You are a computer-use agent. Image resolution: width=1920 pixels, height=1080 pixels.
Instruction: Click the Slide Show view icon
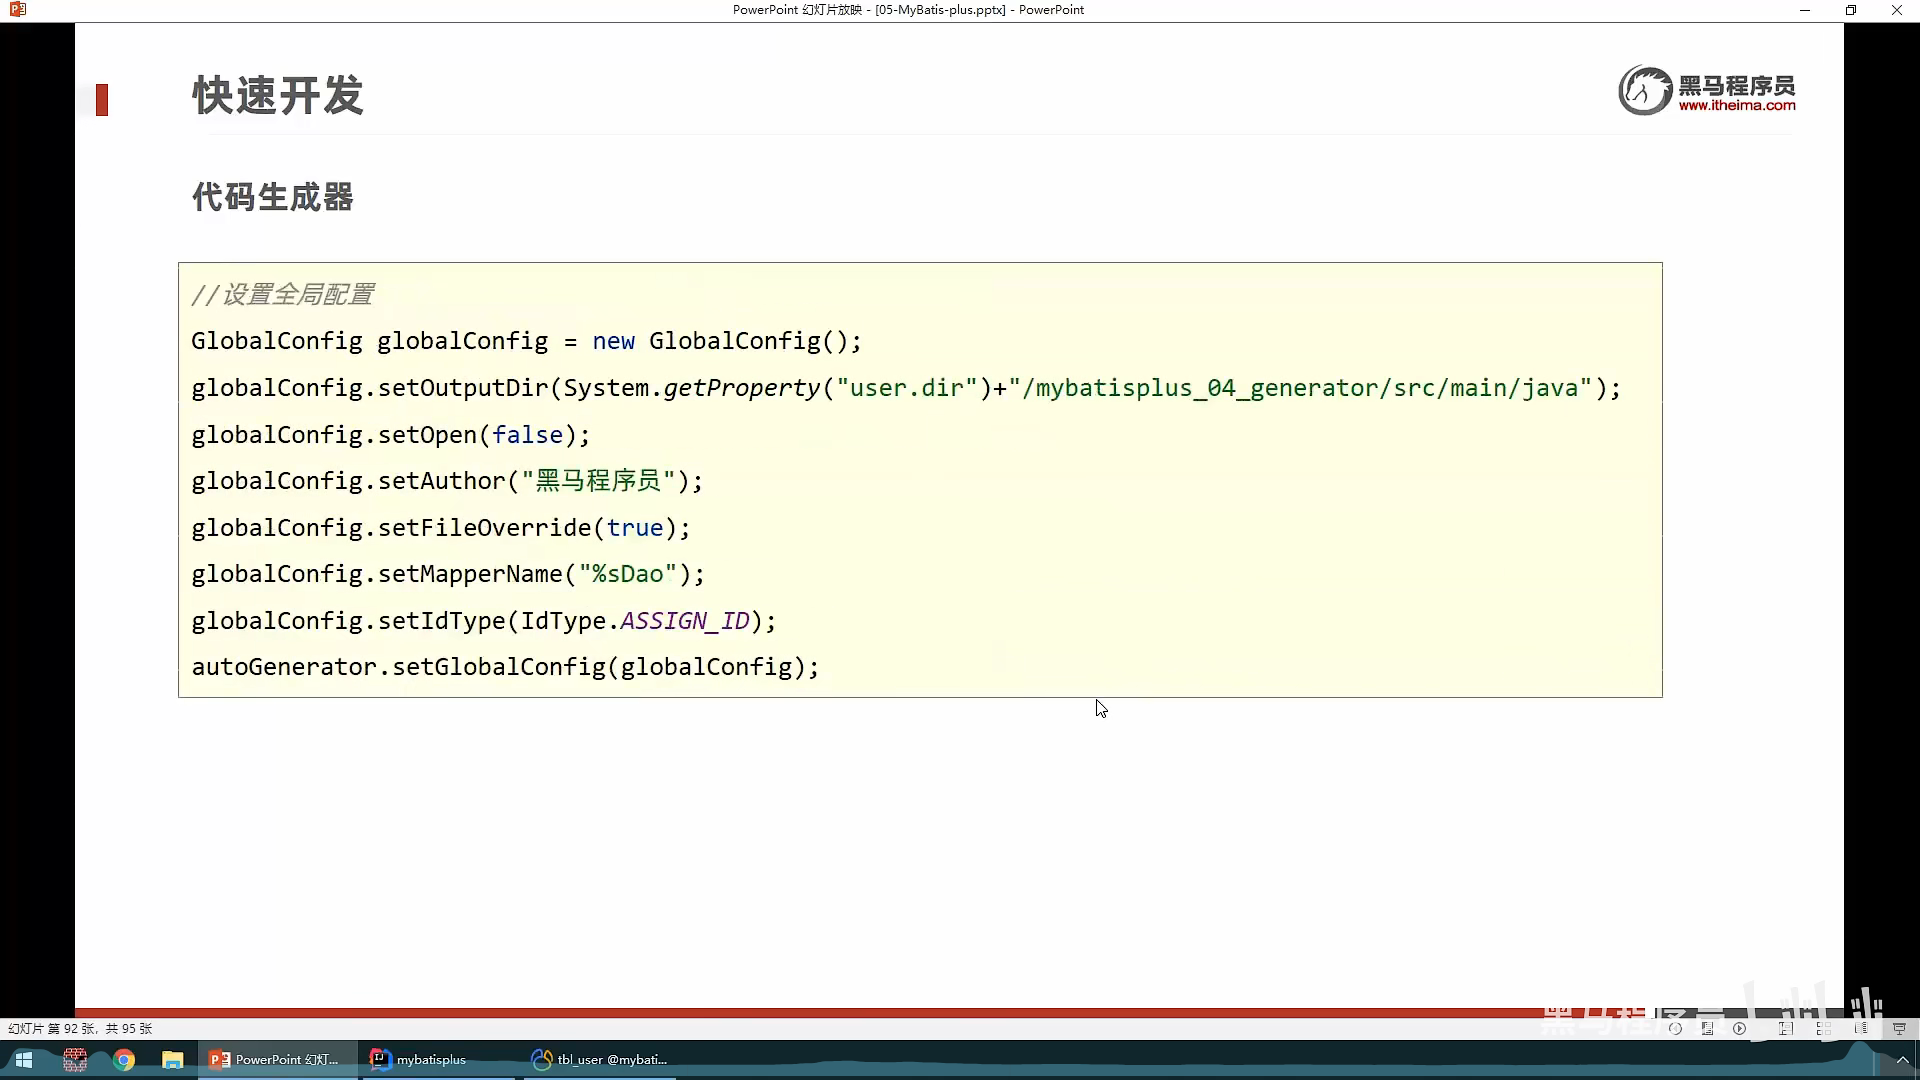pos(1899,1028)
